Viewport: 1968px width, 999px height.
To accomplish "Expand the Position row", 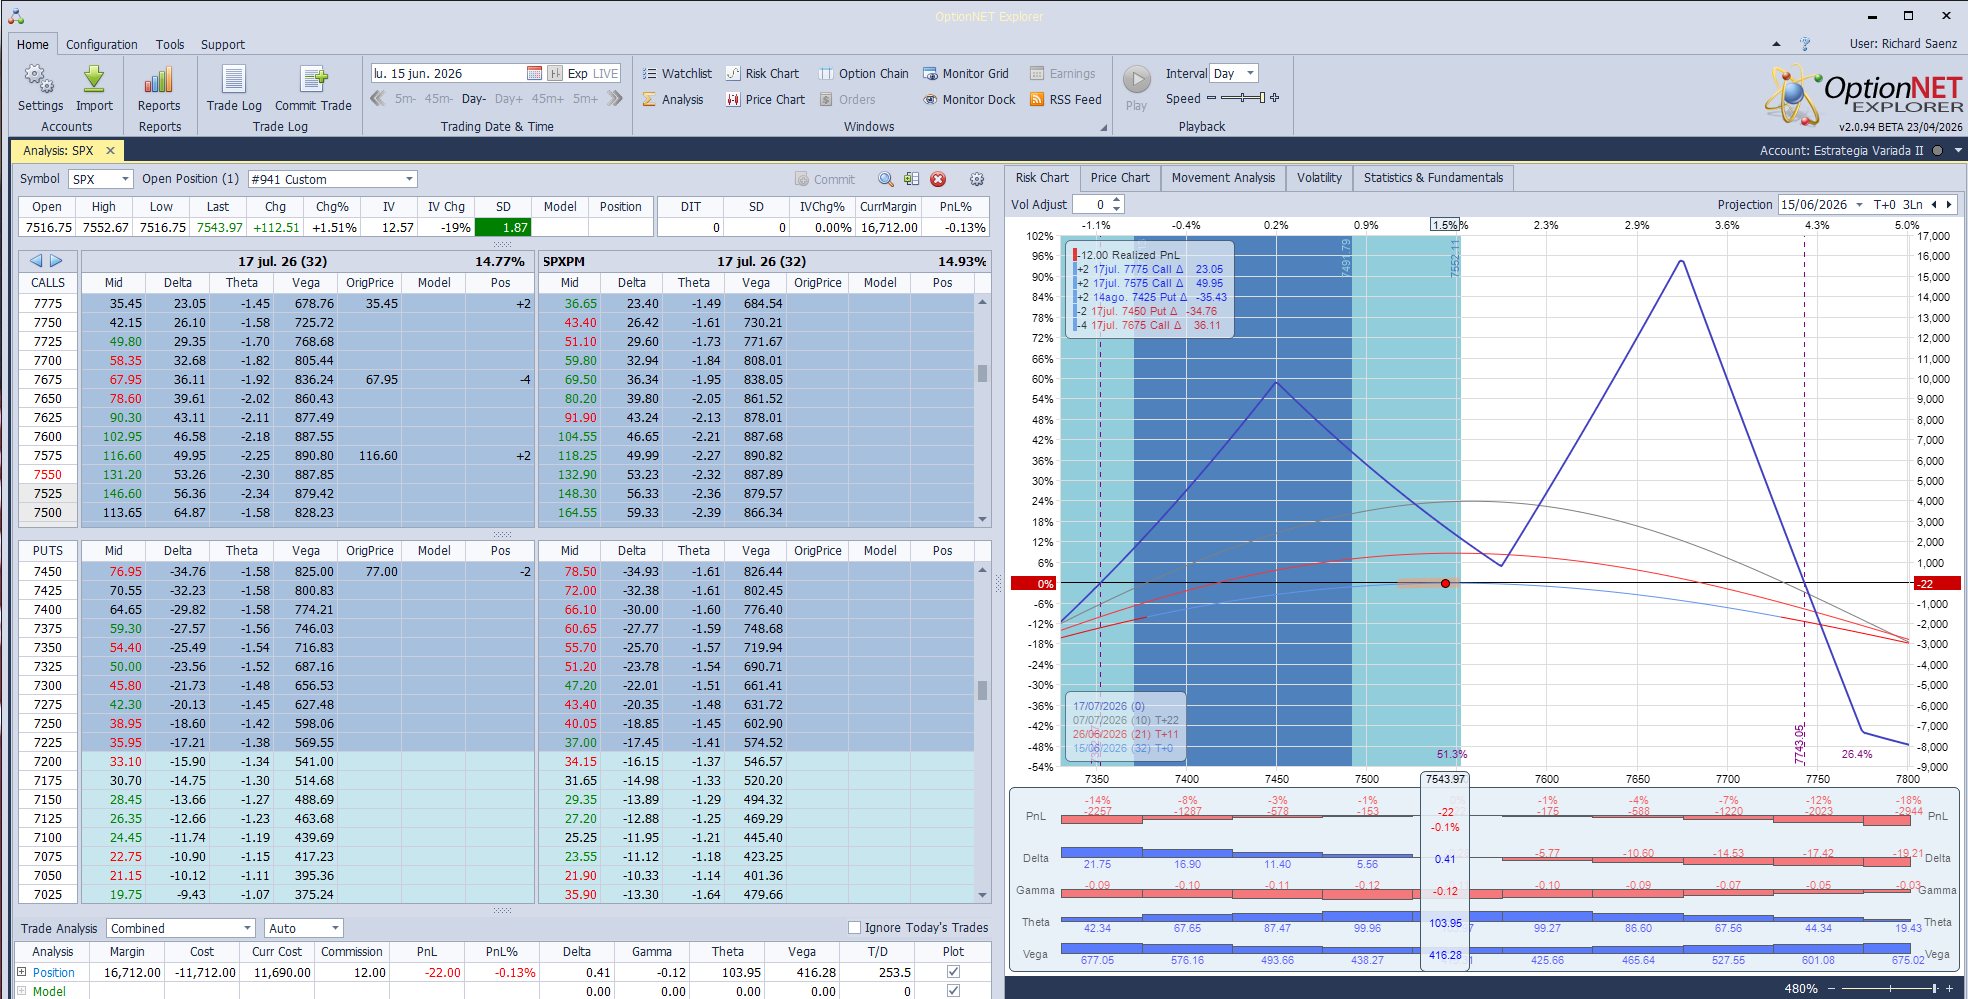I will coord(22,971).
